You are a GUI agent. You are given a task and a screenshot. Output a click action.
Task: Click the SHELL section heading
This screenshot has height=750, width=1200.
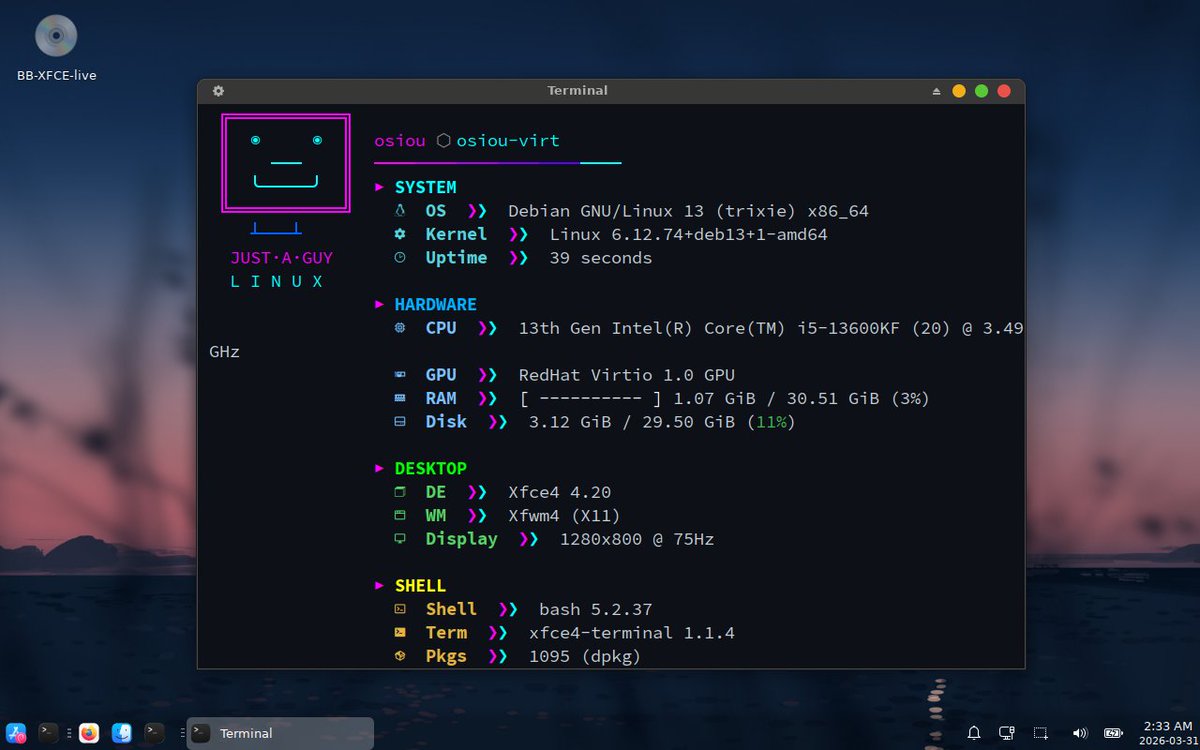(x=420, y=586)
